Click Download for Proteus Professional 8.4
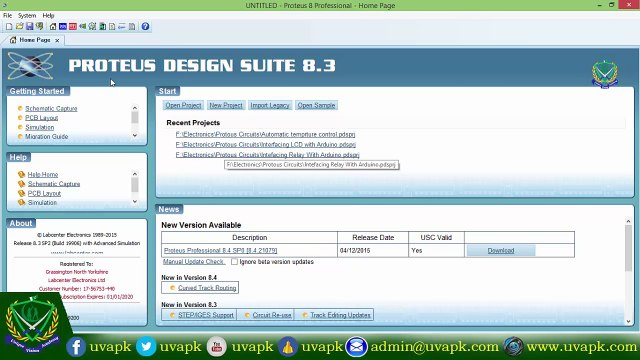Screen dimensions: 640x360 coord(501,251)
